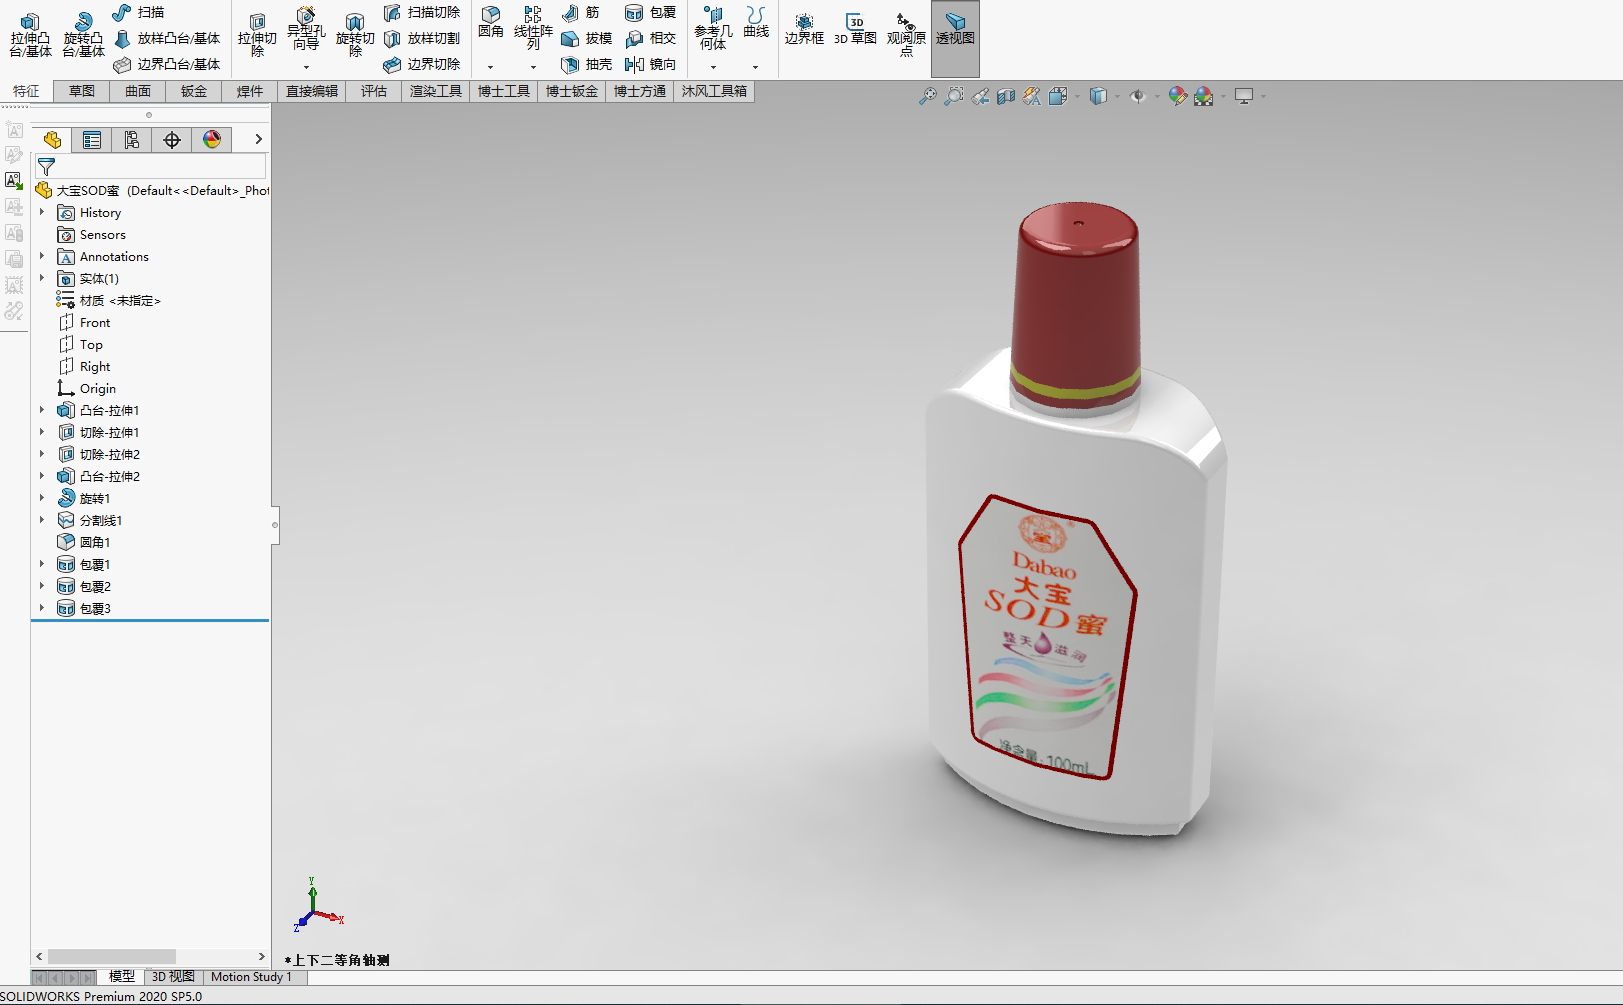Click the Previous View icon
This screenshot has height=1005, width=1623.
(x=980, y=96)
